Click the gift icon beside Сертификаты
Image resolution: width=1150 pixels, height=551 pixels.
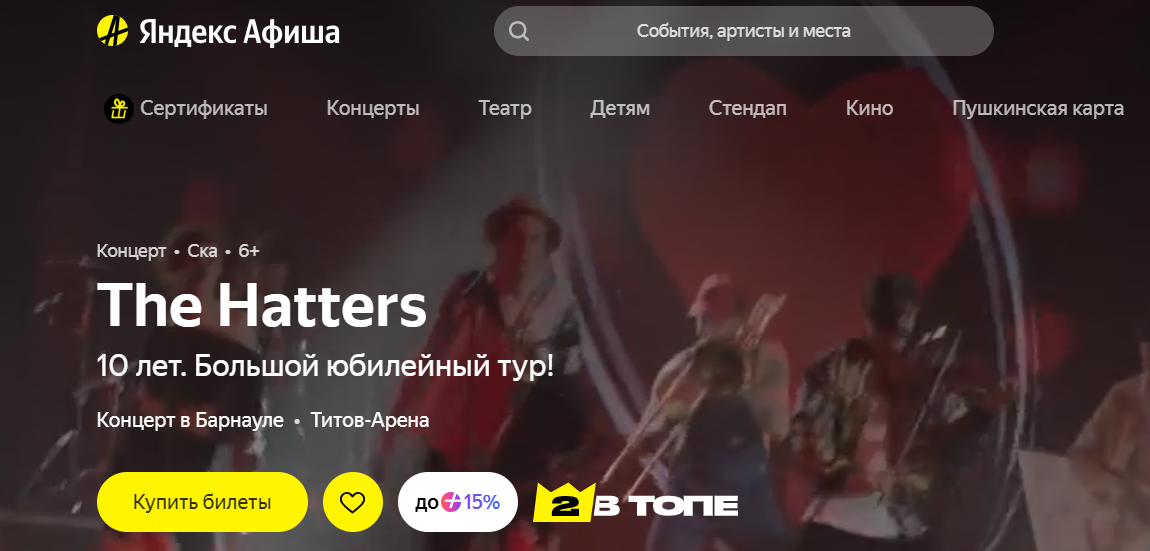pyautogui.click(x=118, y=109)
